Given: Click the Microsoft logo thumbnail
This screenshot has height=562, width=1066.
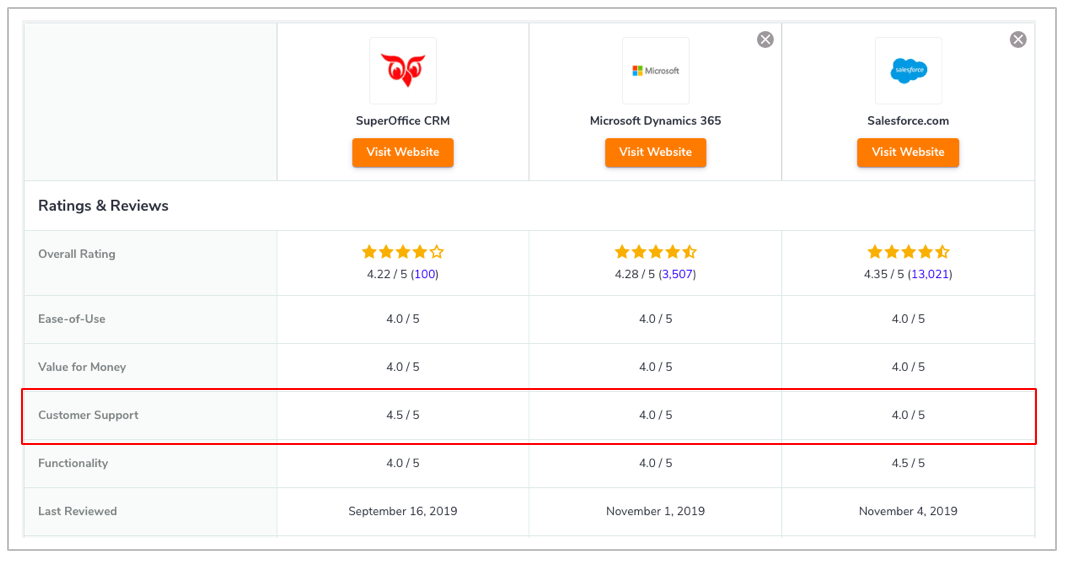Looking at the screenshot, I should pos(655,70).
